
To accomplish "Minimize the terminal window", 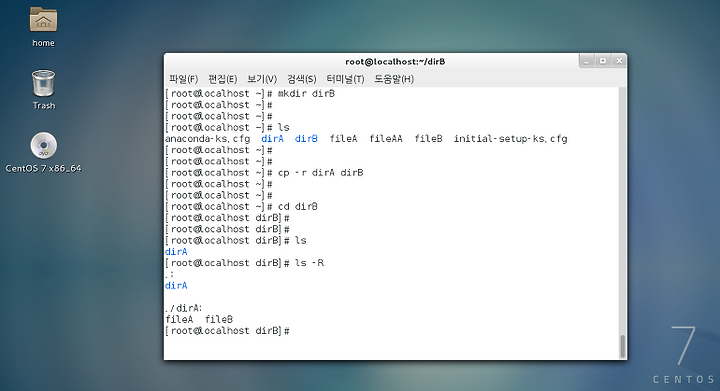I will pos(586,61).
